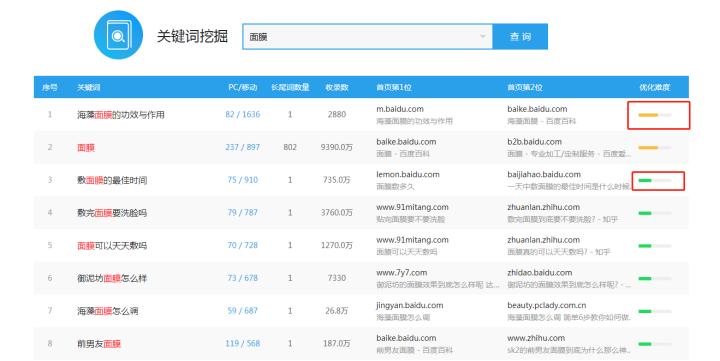Image resolution: width=720 pixels, height=361 pixels.
Task: Click the 首页第2位 column header
Action: click(525, 87)
